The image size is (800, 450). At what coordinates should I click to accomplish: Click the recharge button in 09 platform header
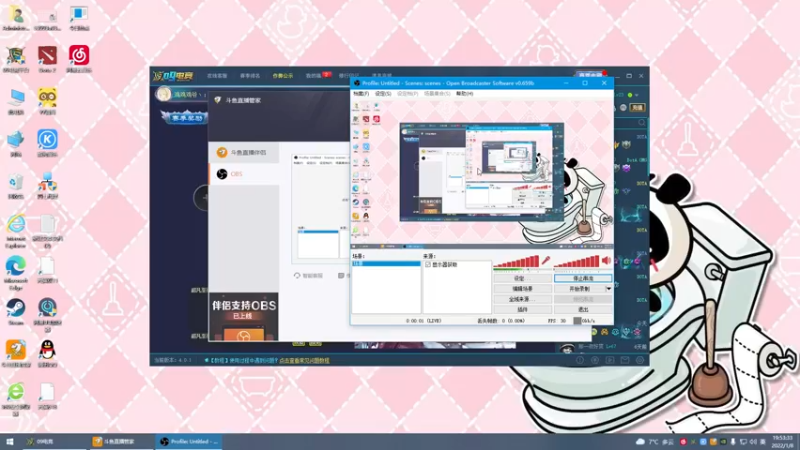(638, 108)
